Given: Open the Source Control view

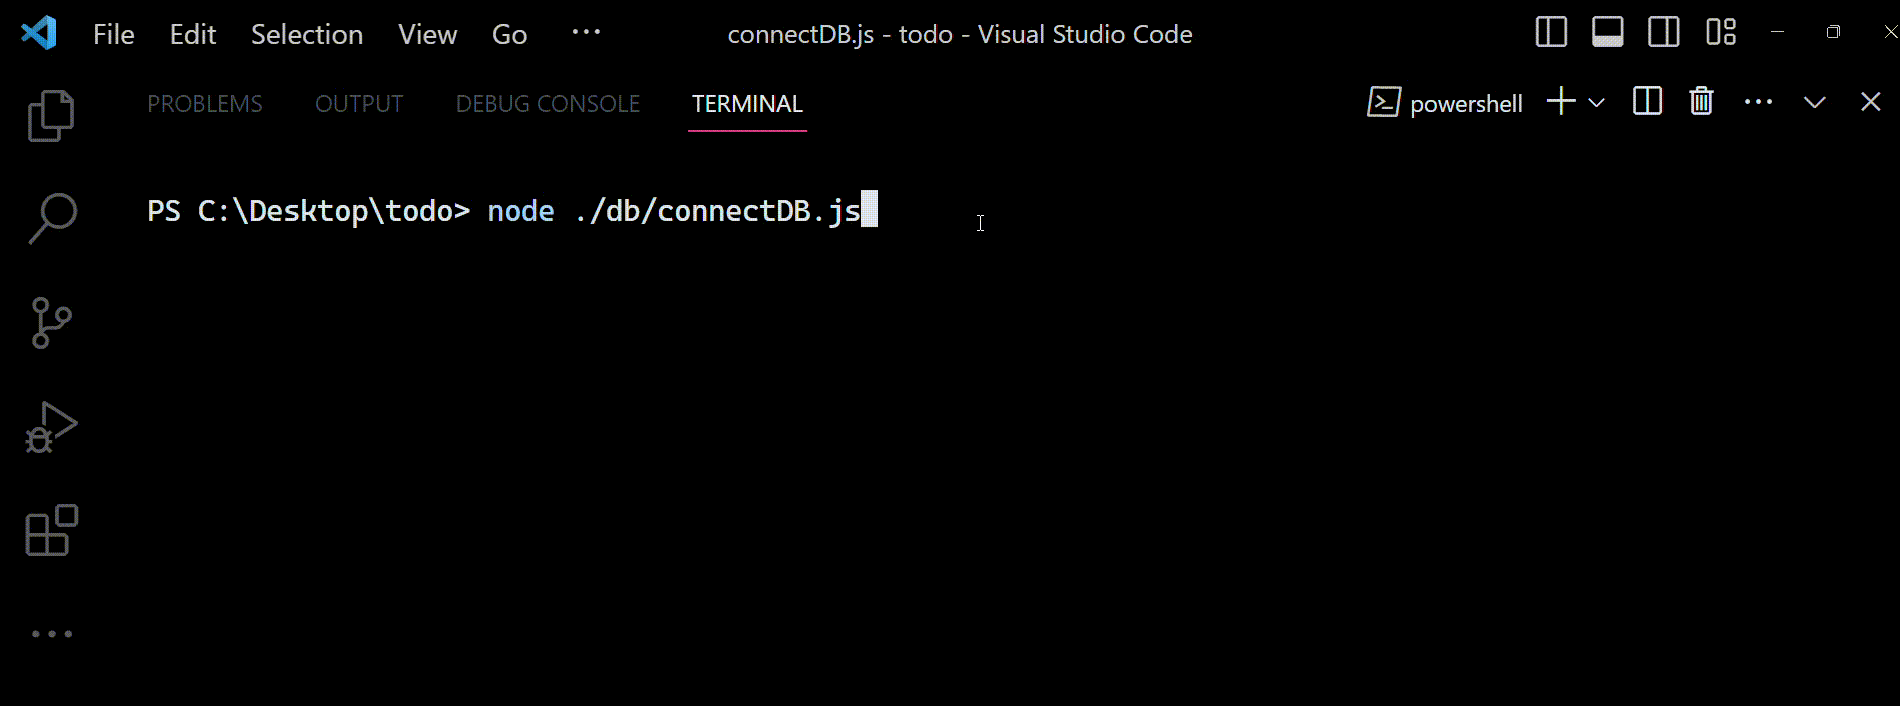Looking at the screenshot, I should click(50, 322).
